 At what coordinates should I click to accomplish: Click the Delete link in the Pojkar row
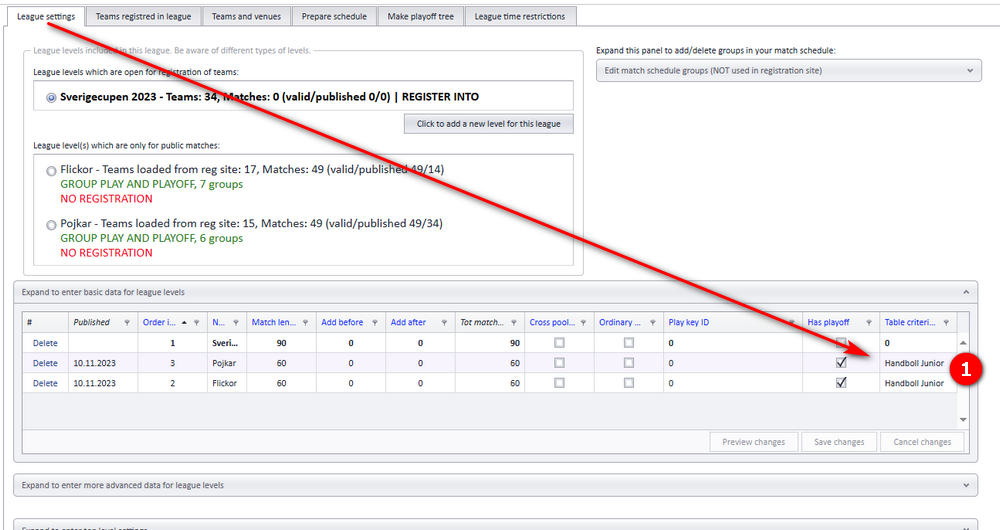[x=45, y=363]
